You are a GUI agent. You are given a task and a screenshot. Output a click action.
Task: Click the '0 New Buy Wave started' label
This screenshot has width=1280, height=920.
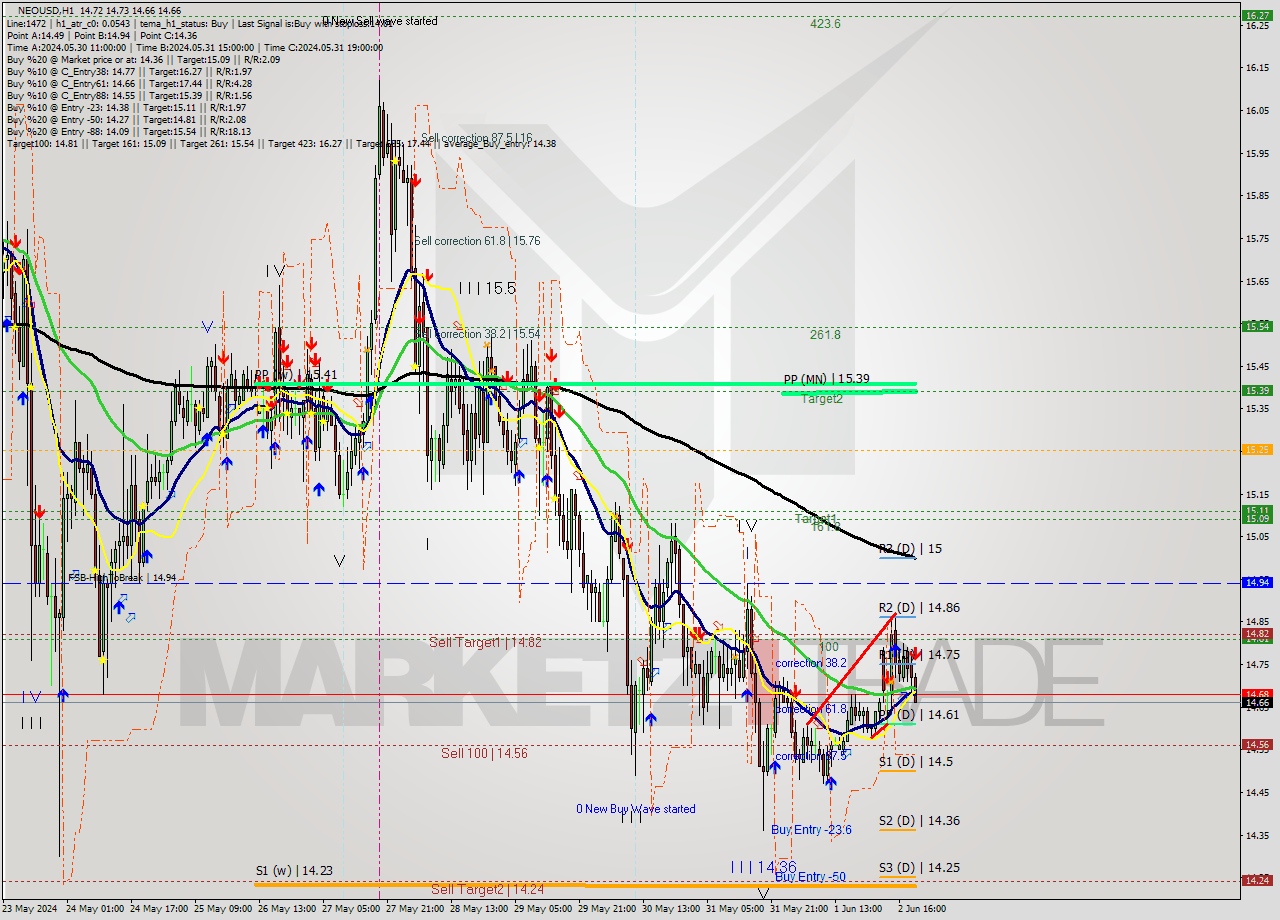click(x=635, y=809)
